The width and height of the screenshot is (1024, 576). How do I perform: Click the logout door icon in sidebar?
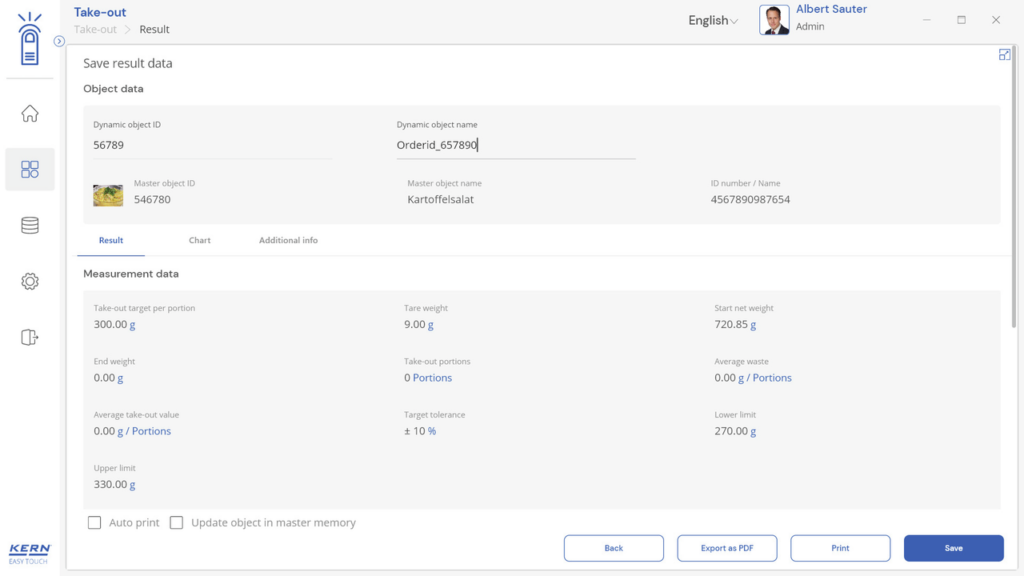(x=29, y=337)
